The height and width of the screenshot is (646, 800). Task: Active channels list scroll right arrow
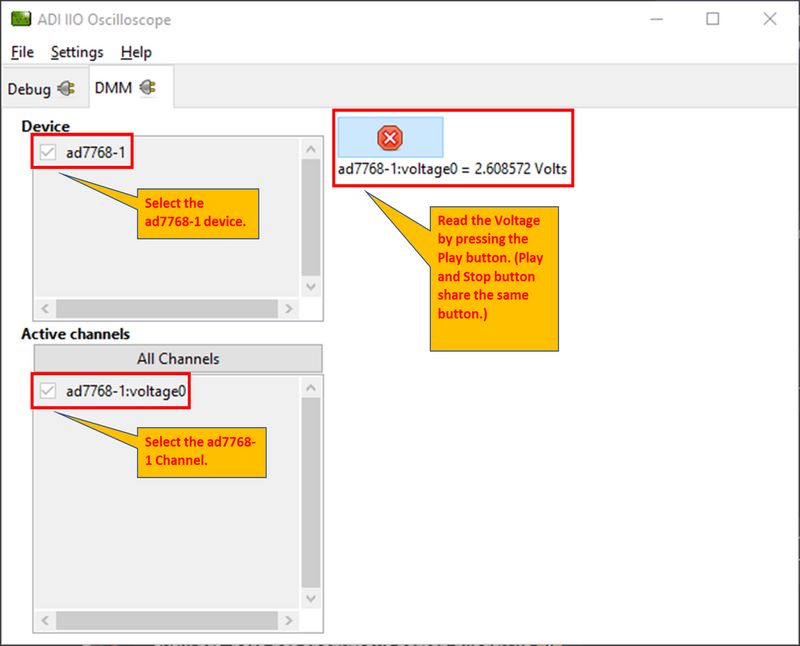click(x=289, y=620)
